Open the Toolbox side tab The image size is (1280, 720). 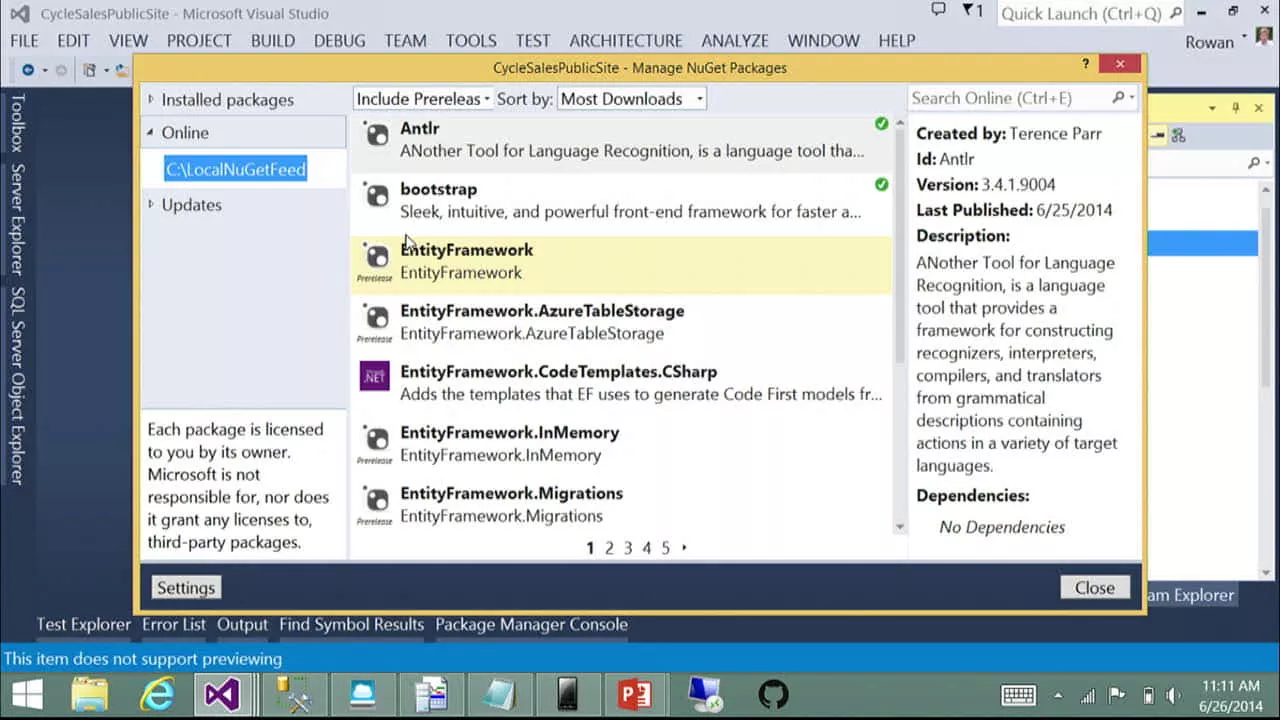[17, 123]
